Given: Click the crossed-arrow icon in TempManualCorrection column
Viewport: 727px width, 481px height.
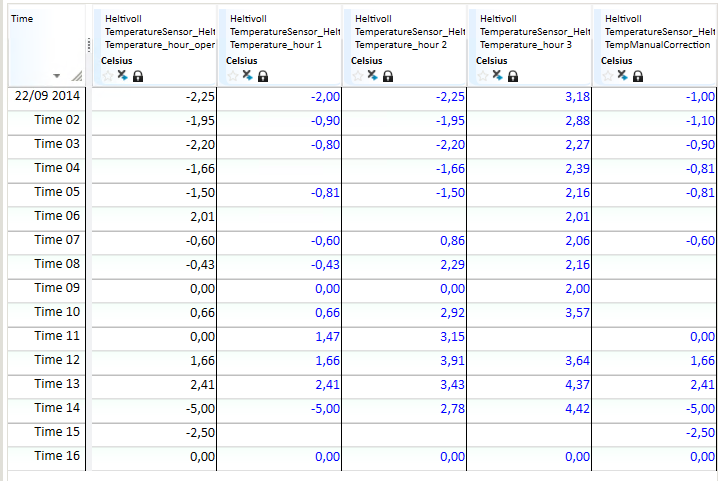Looking at the screenshot, I should tap(622, 75).
